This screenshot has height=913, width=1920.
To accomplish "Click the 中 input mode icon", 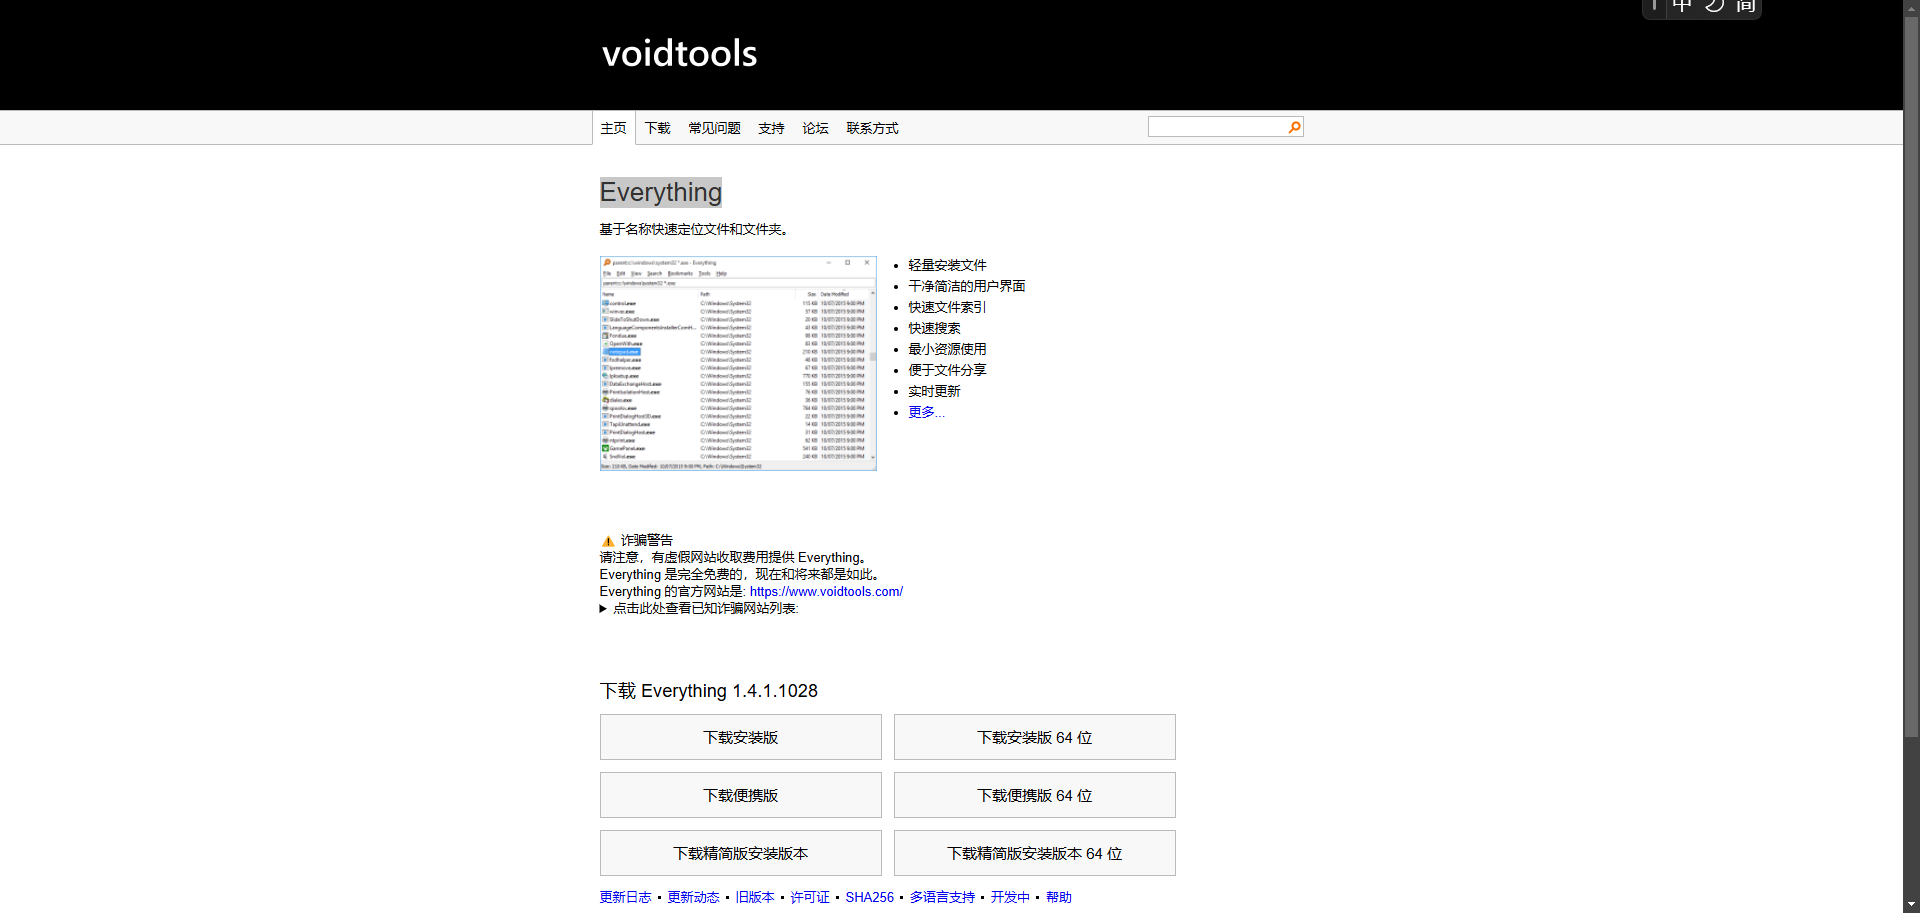I will point(1682,6).
